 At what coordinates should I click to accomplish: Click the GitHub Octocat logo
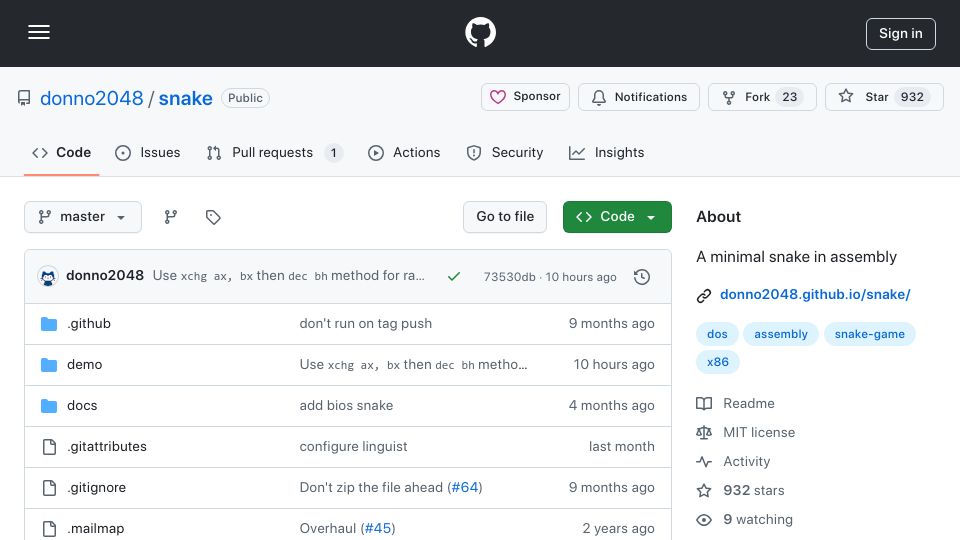tap(480, 32)
